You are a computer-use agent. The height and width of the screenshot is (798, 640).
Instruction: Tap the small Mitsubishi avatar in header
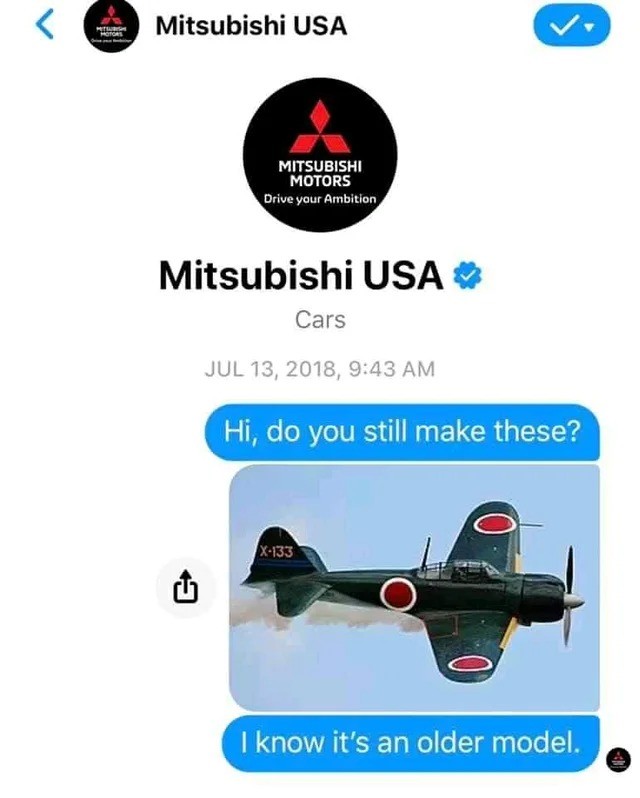point(111,25)
